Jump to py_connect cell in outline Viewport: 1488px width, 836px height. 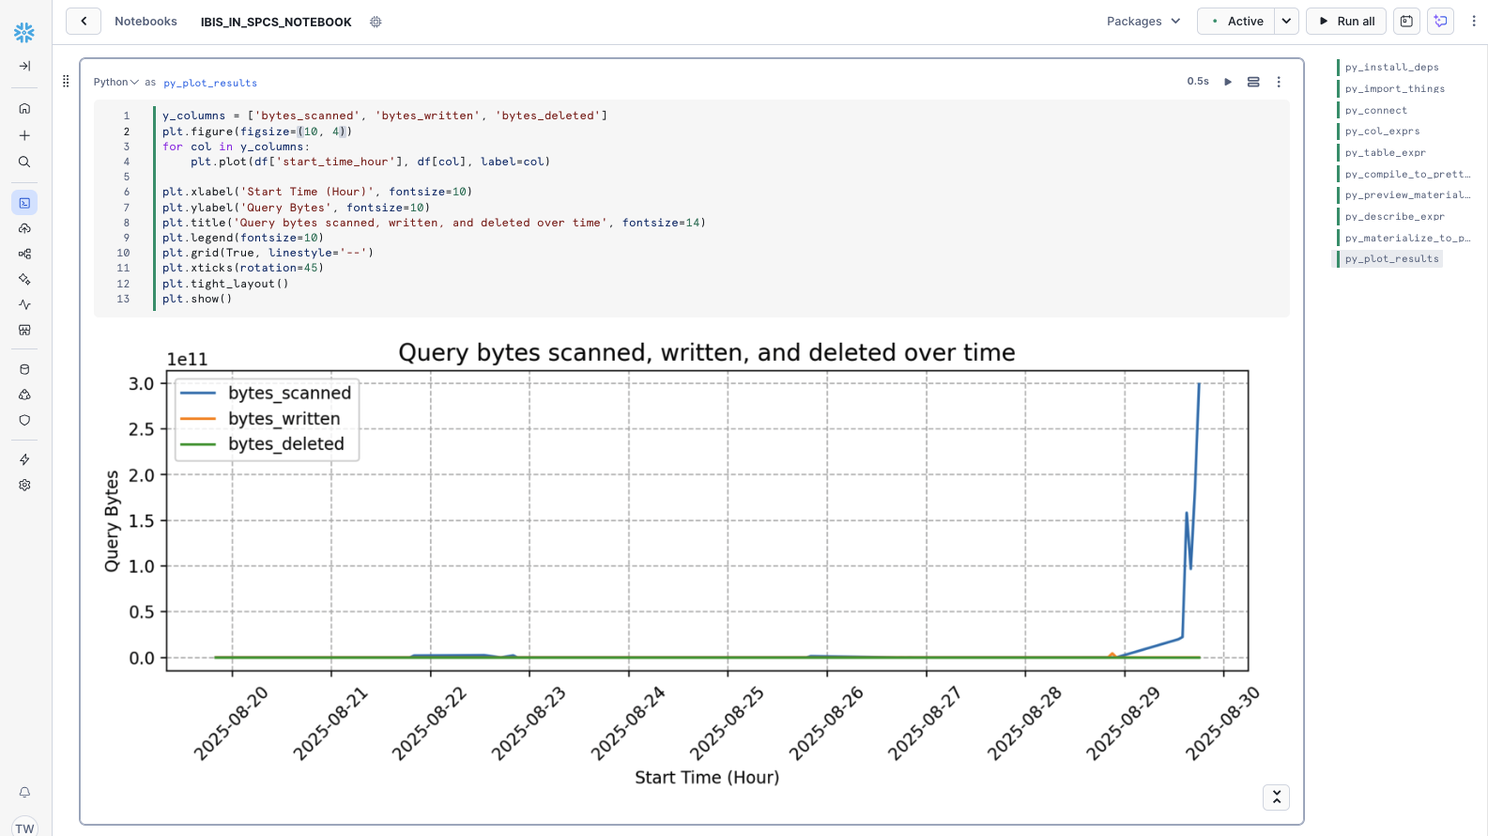[1375, 110]
